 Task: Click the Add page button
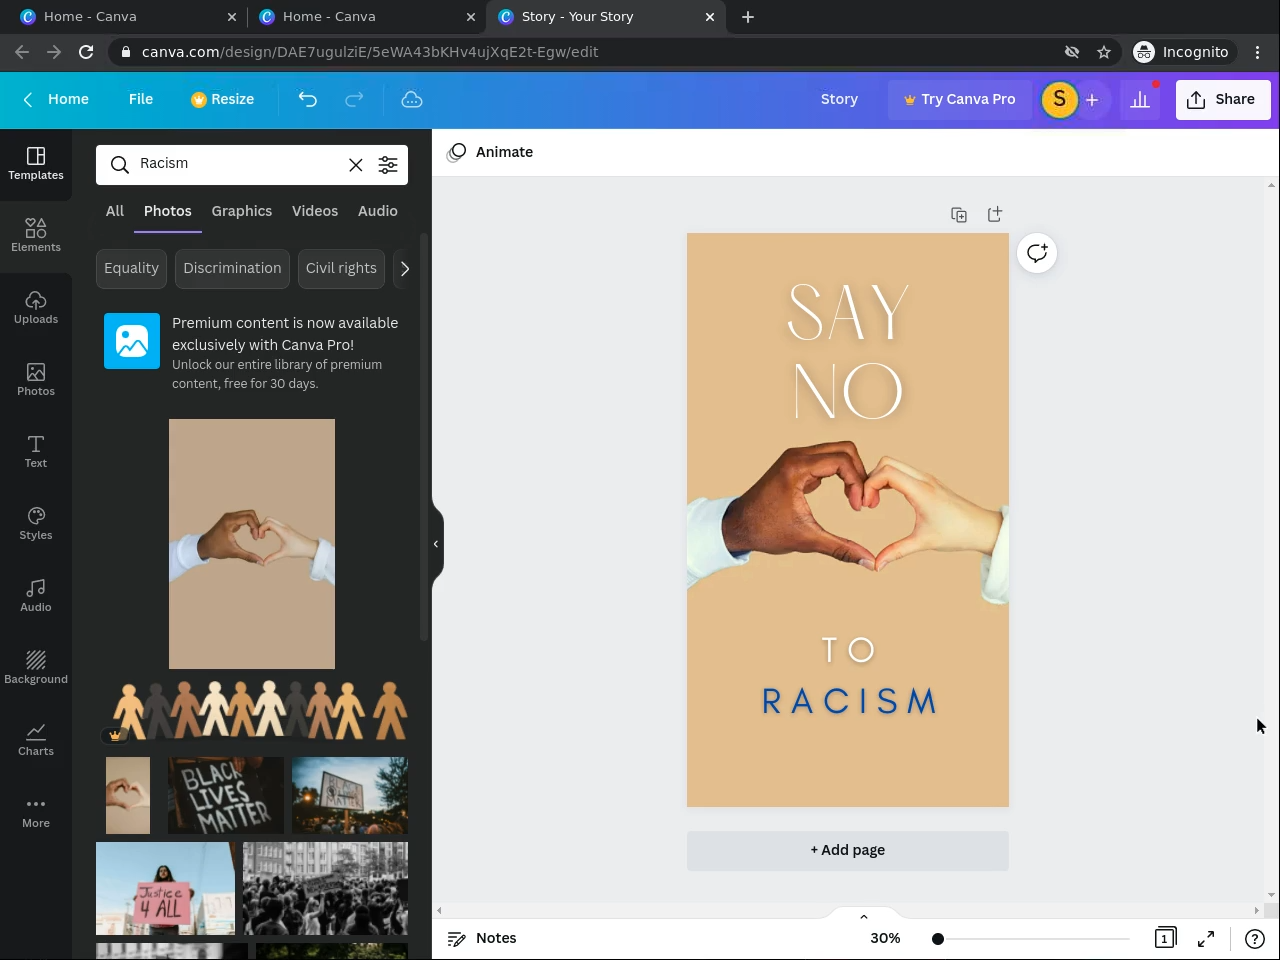pos(848,850)
